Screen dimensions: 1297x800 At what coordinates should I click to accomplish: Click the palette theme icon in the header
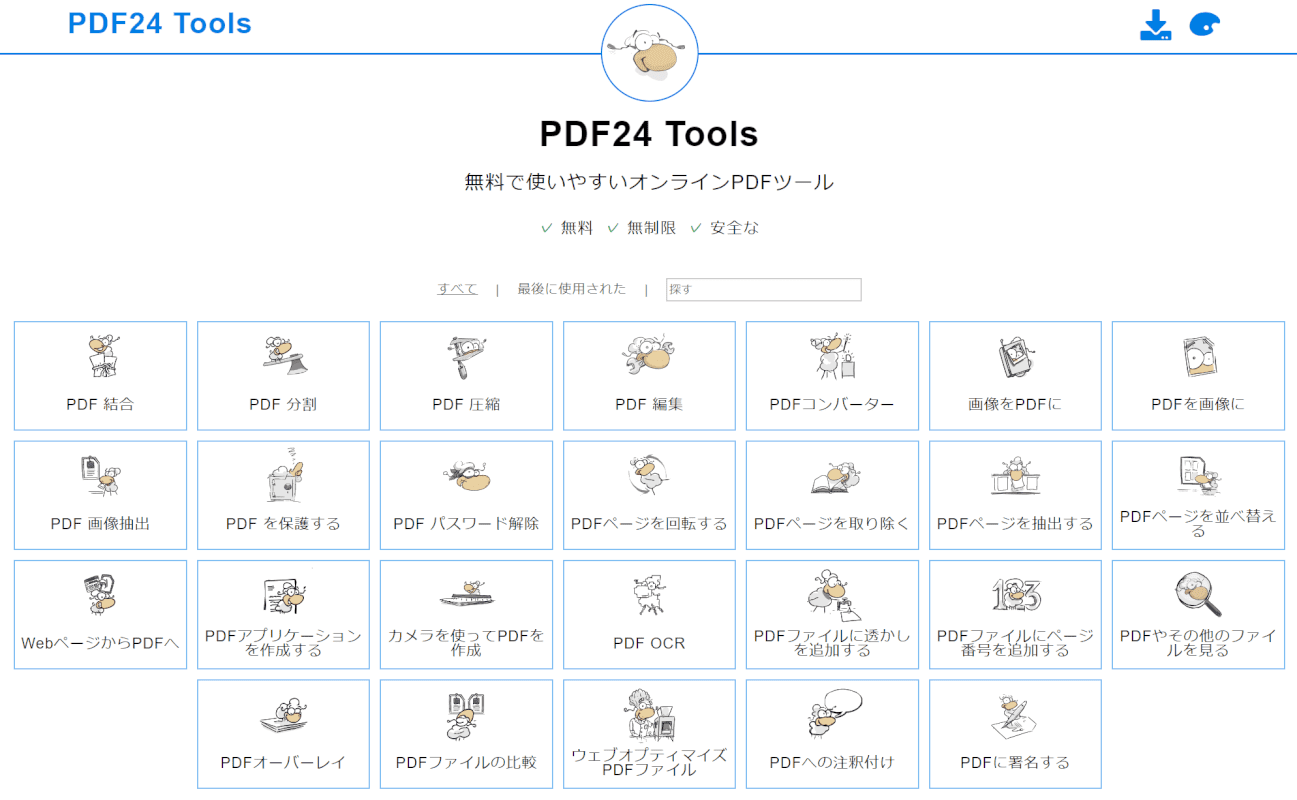point(1205,25)
